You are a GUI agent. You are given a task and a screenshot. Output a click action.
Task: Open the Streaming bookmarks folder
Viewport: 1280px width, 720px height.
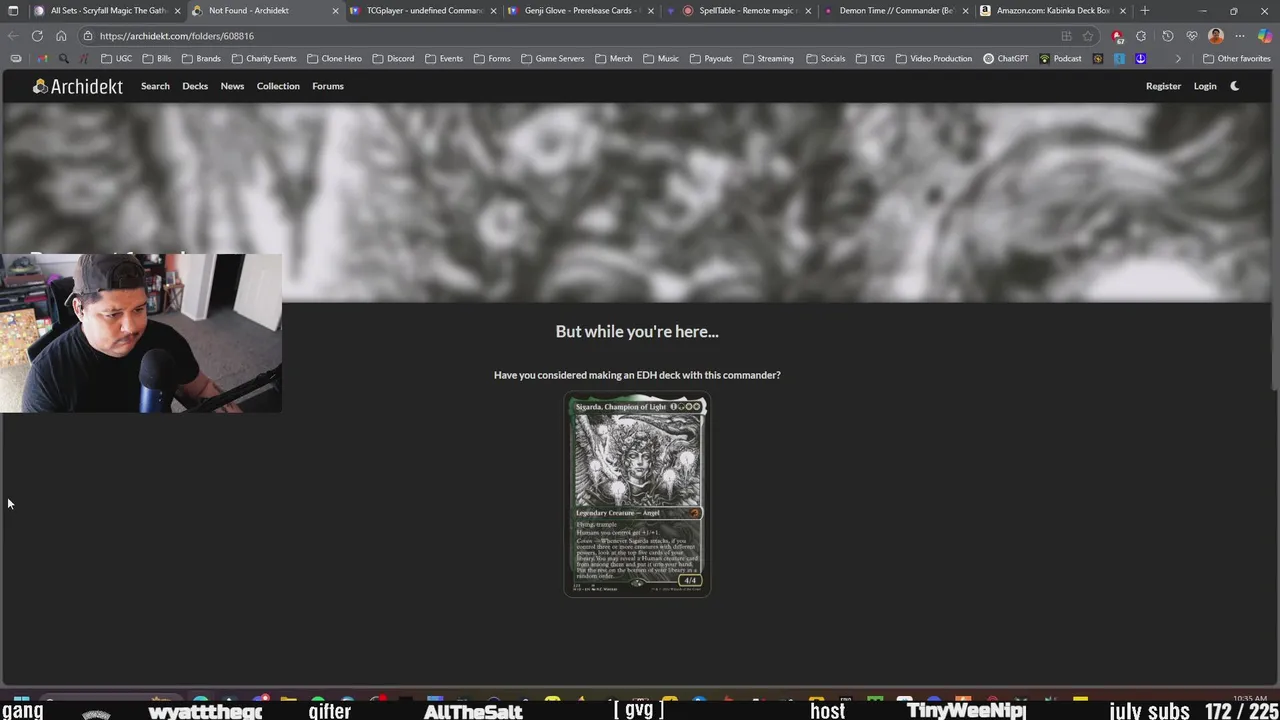point(768,59)
